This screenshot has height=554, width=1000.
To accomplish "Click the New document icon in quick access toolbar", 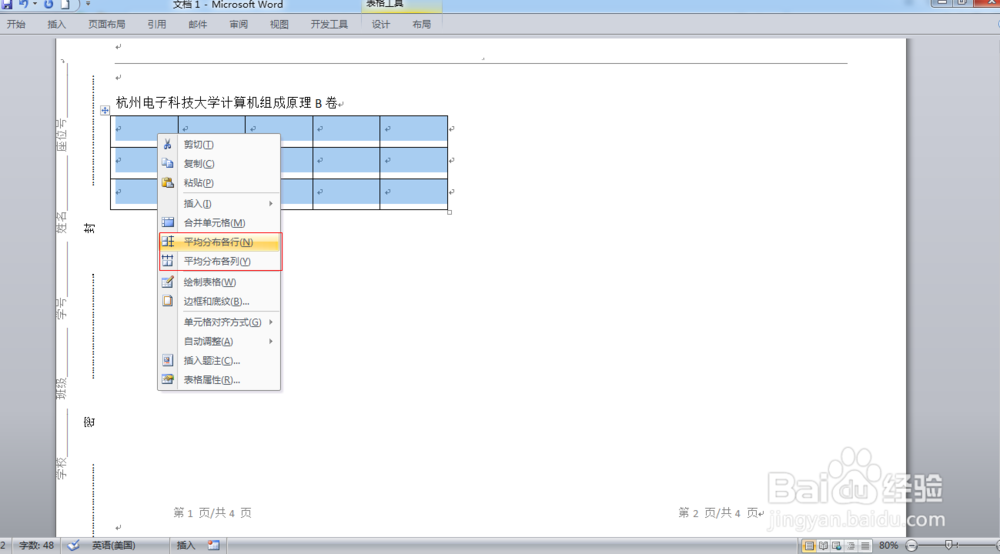I will tap(65, 4).
